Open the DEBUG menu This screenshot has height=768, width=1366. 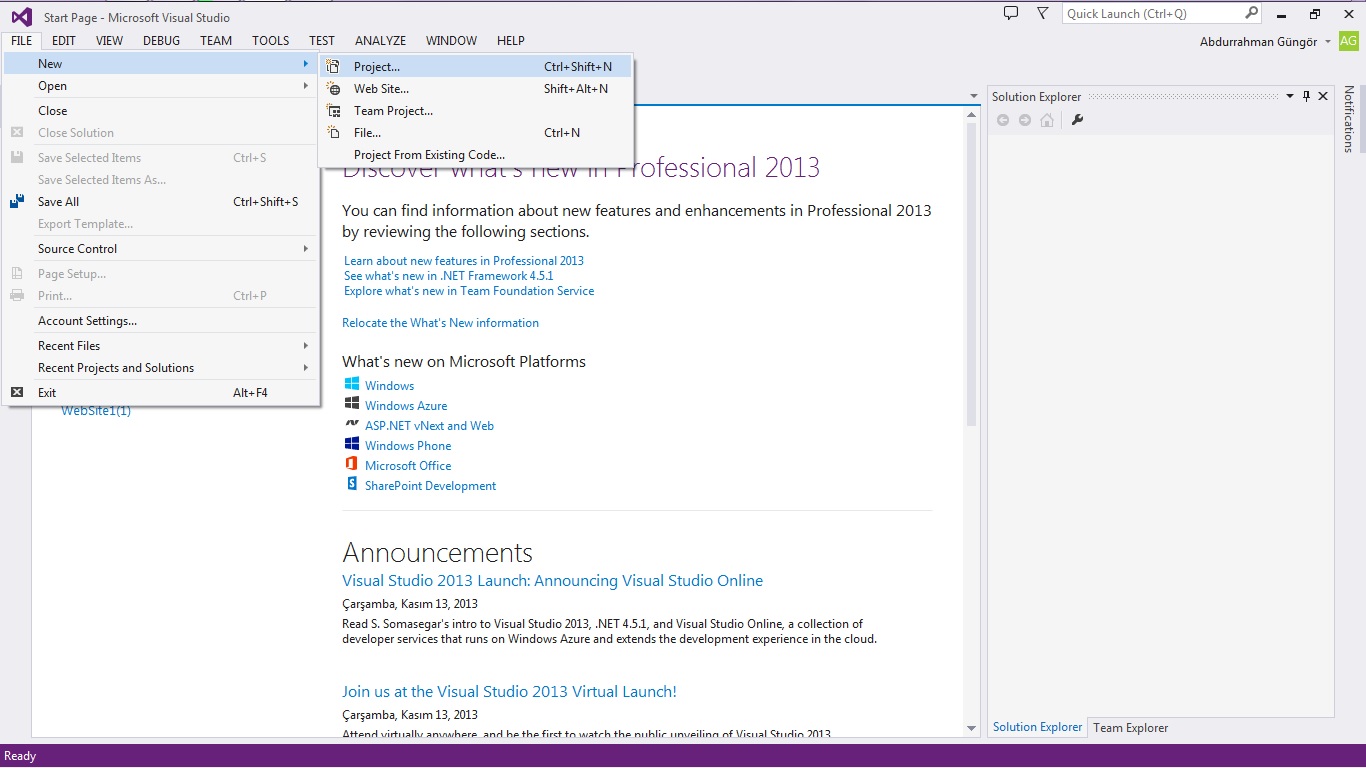(x=161, y=41)
